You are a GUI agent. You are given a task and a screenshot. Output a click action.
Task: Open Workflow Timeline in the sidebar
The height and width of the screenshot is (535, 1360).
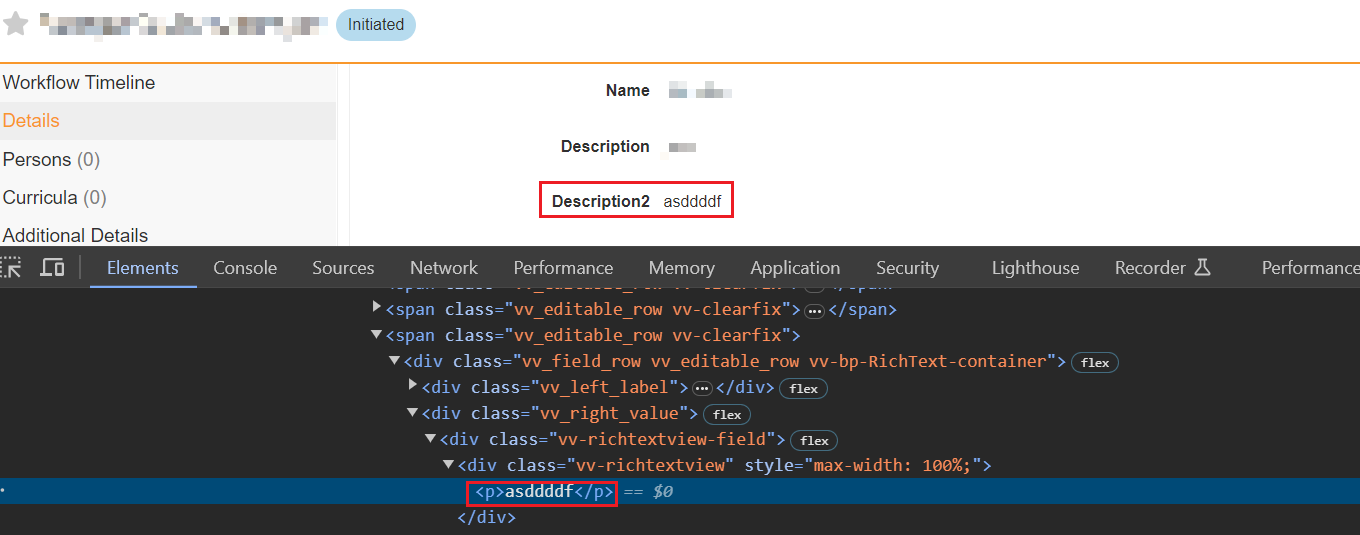tap(79, 83)
